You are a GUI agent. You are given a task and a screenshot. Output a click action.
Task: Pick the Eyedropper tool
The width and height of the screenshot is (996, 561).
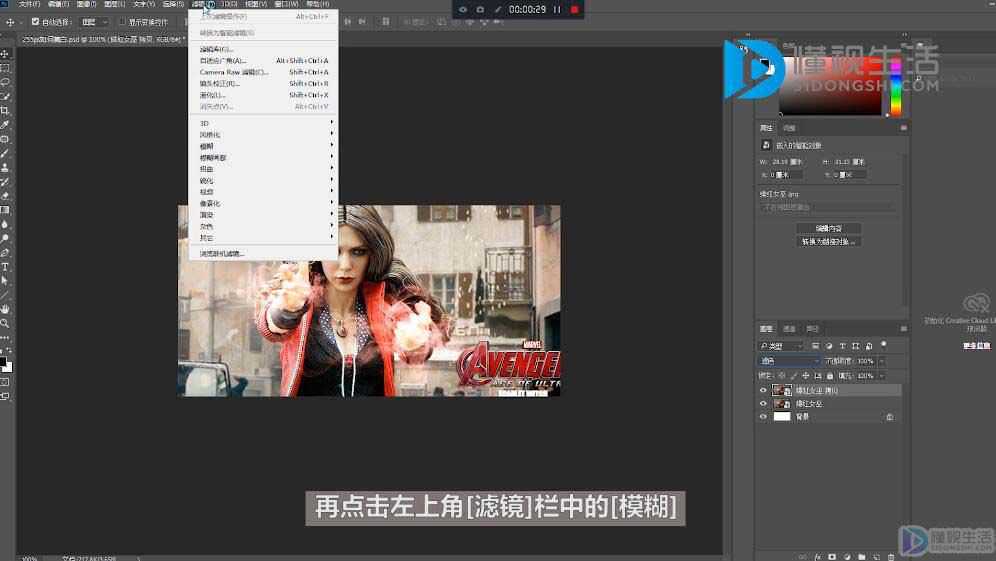[x=5, y=125]
